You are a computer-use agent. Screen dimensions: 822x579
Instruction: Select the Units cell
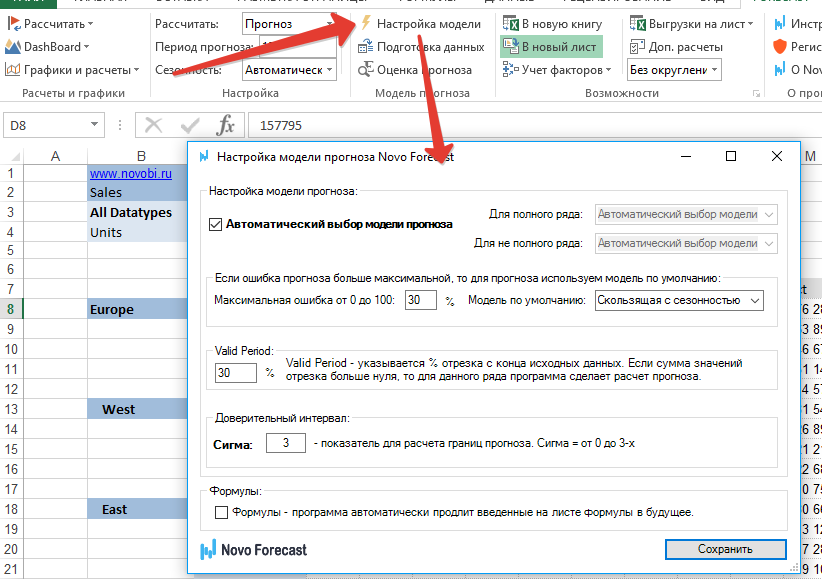[137, 232]
